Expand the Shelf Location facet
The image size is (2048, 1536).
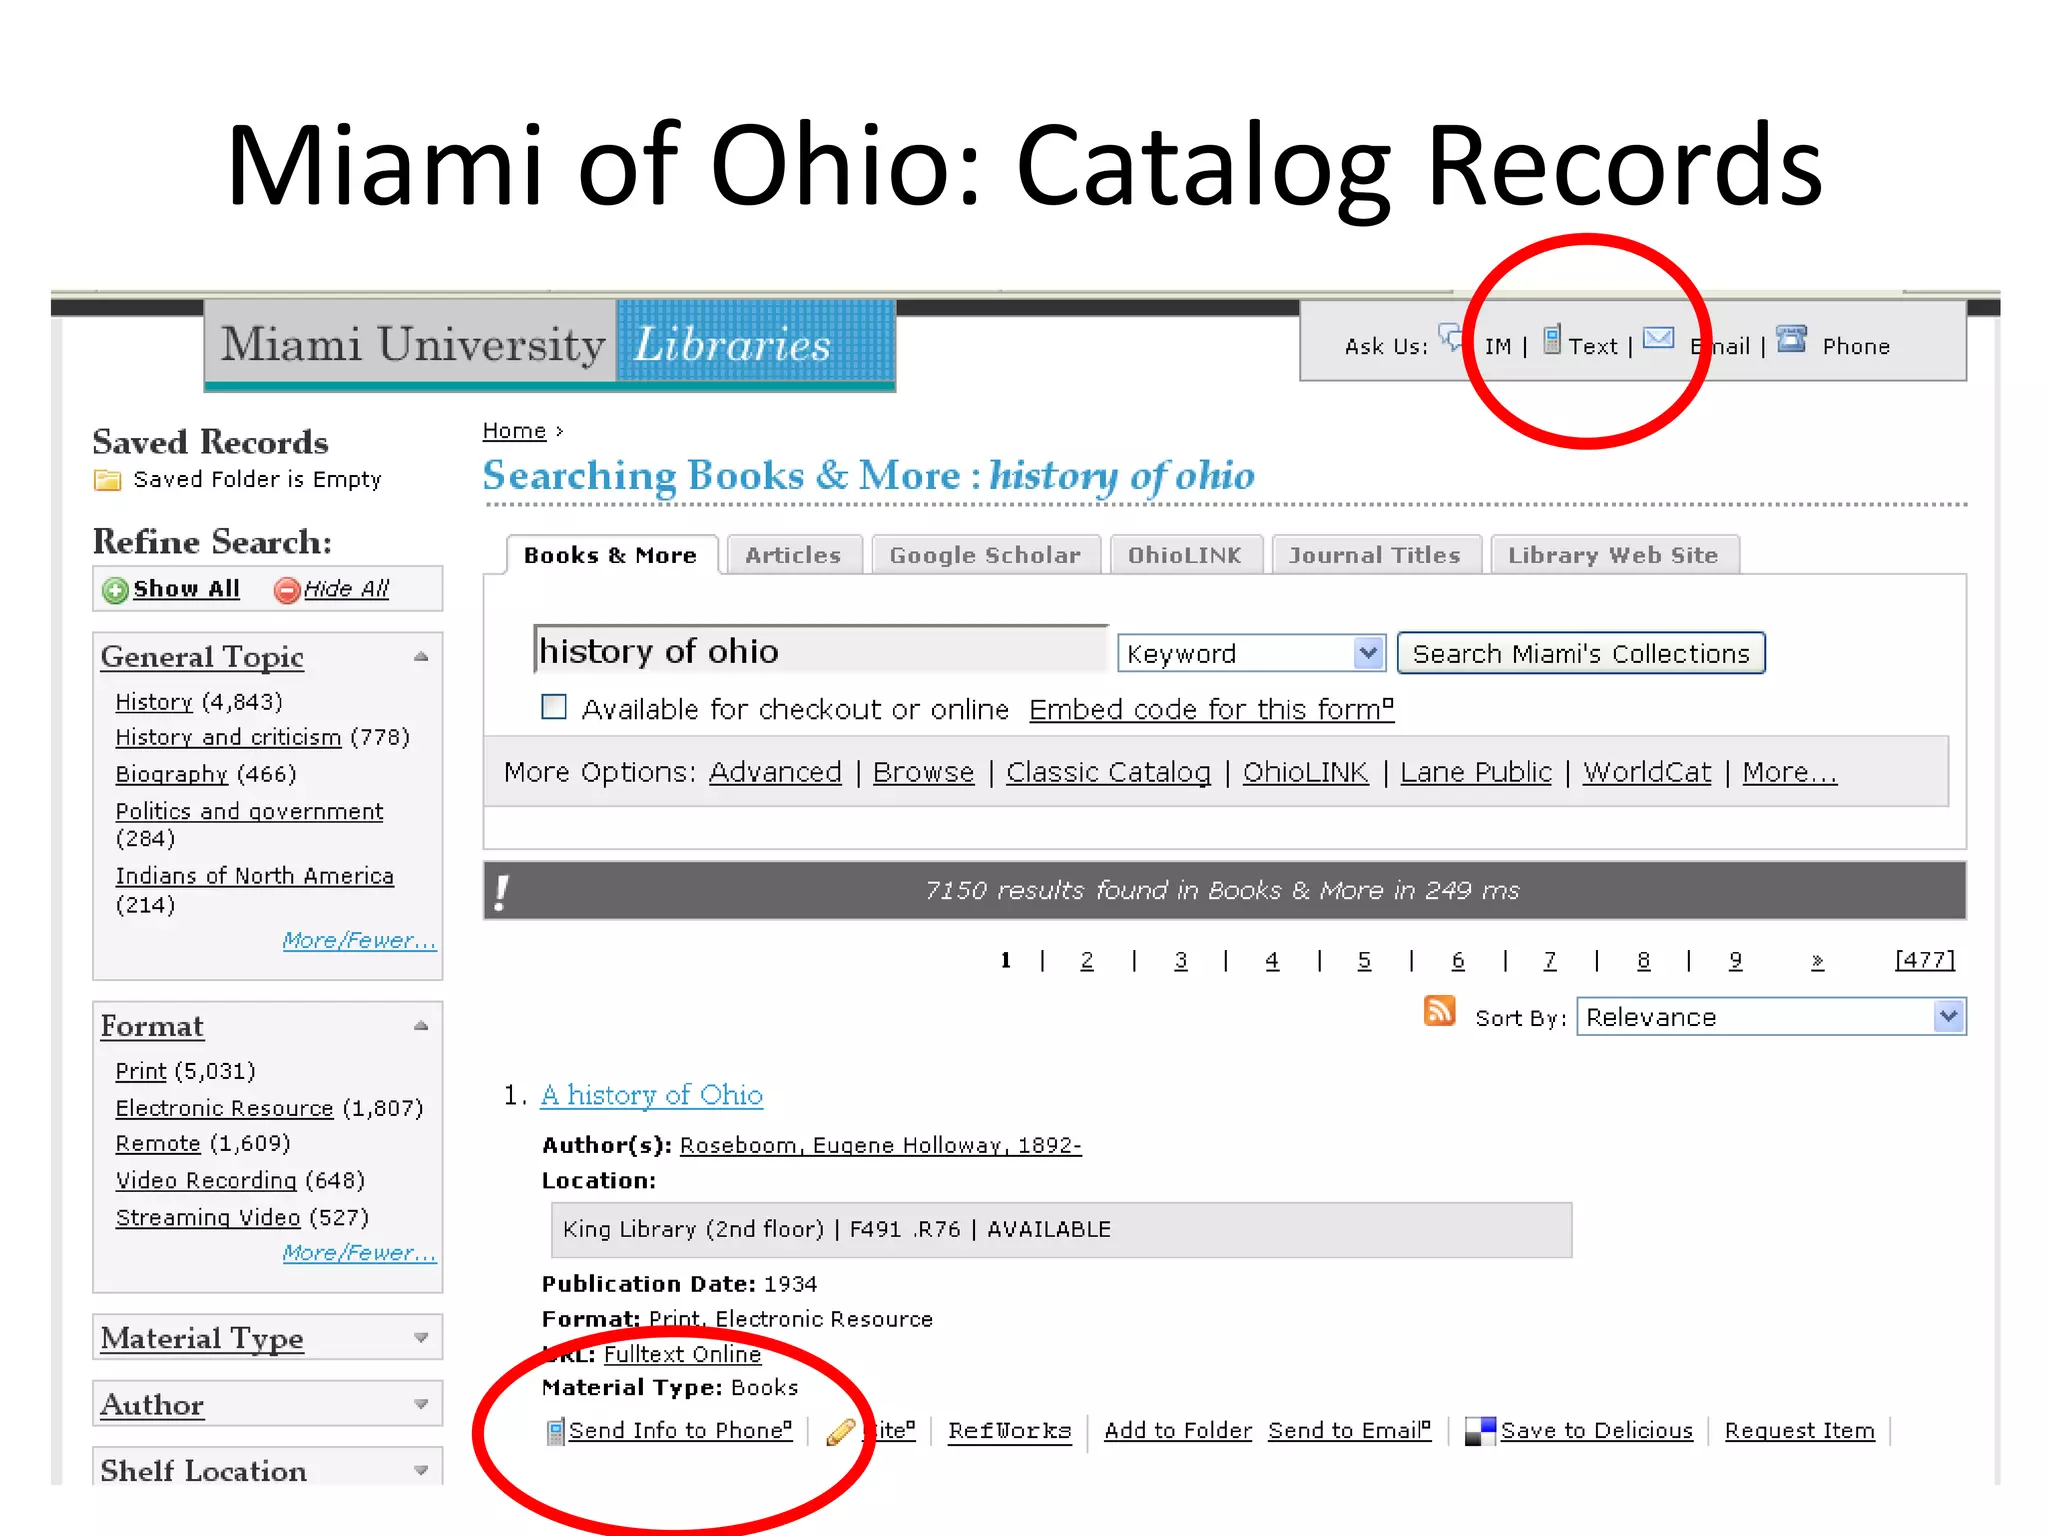[x=421, y=1471]
